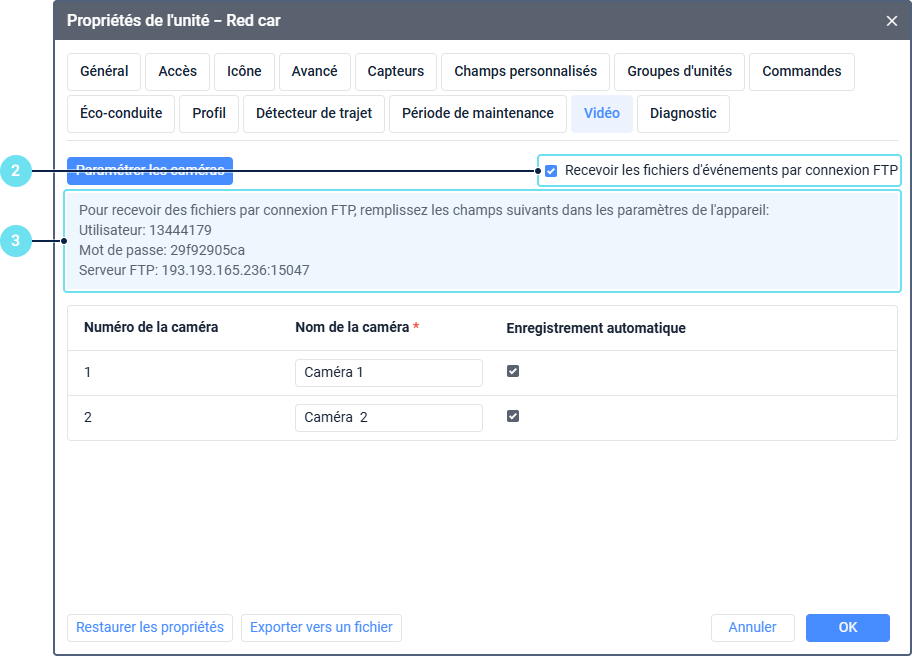Viewport: 912px width, 656px height.
Task: Click the numbered callout marker 3
Action: click(15, 240)
